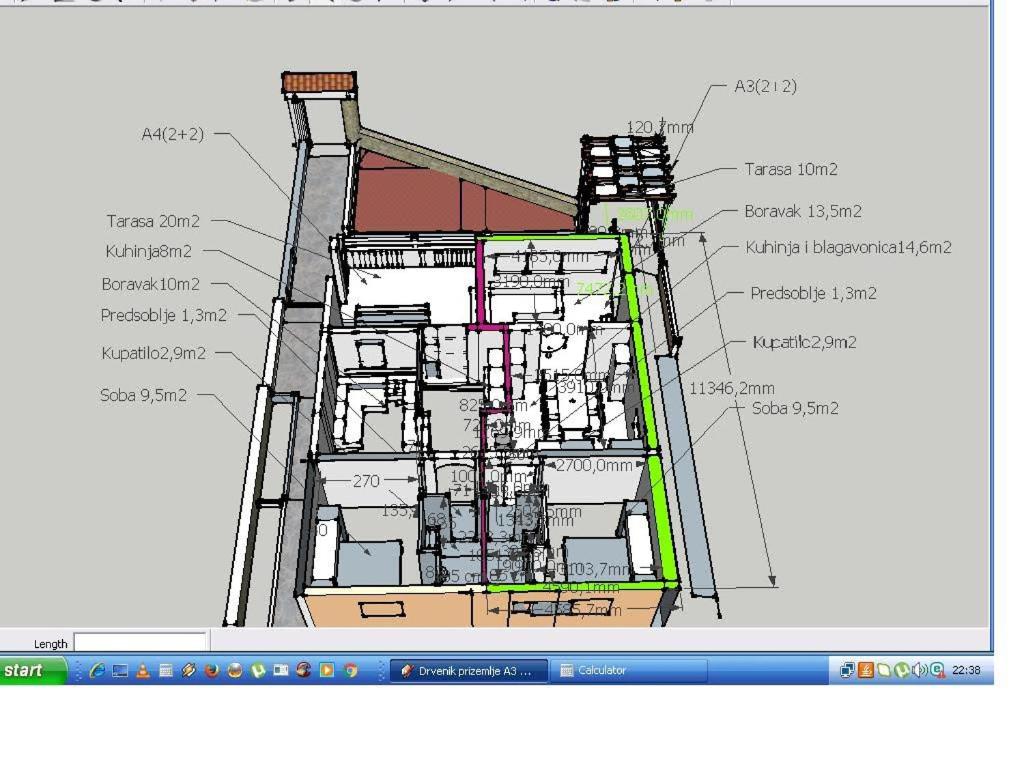The image size is (1024, 768).
Task: Launch Internet Explorer from Quick Launch
Action: (97, 670)
